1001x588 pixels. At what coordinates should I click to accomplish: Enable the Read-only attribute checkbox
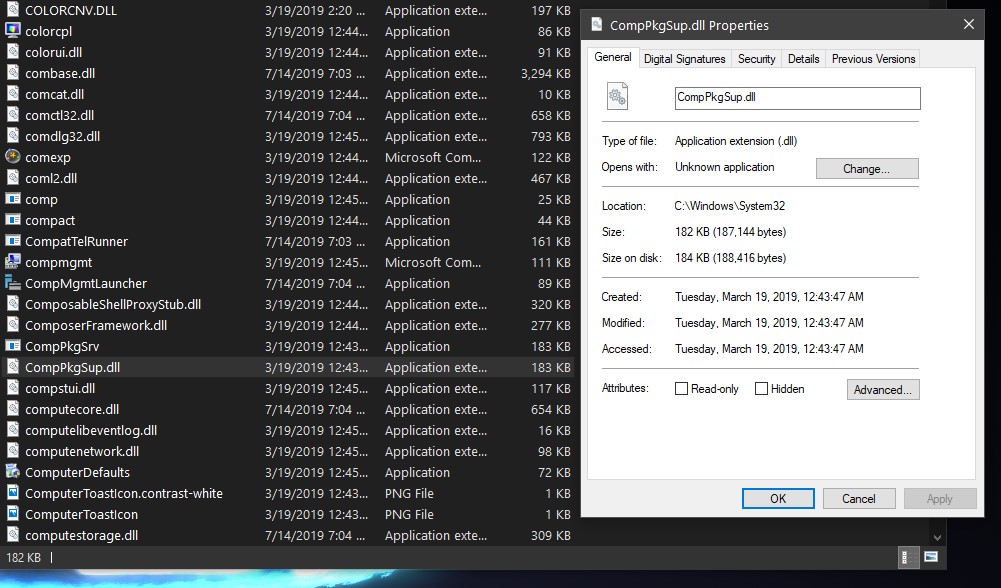pyautogui.click(x=681, y=389)
